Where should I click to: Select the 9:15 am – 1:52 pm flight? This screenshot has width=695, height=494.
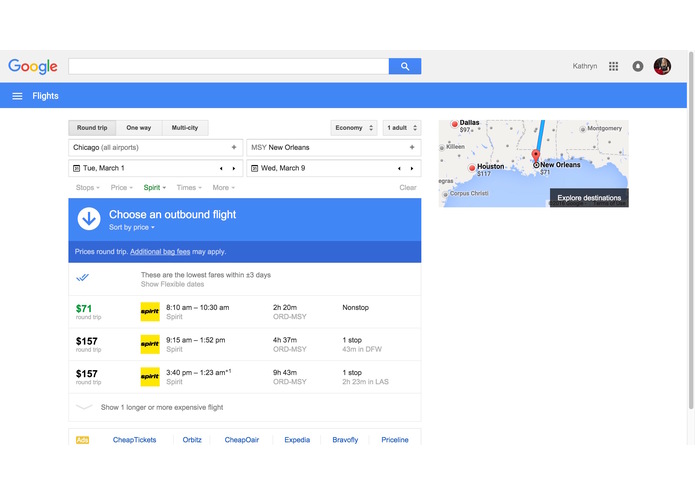pyautogui.click(x=245, y=345)
